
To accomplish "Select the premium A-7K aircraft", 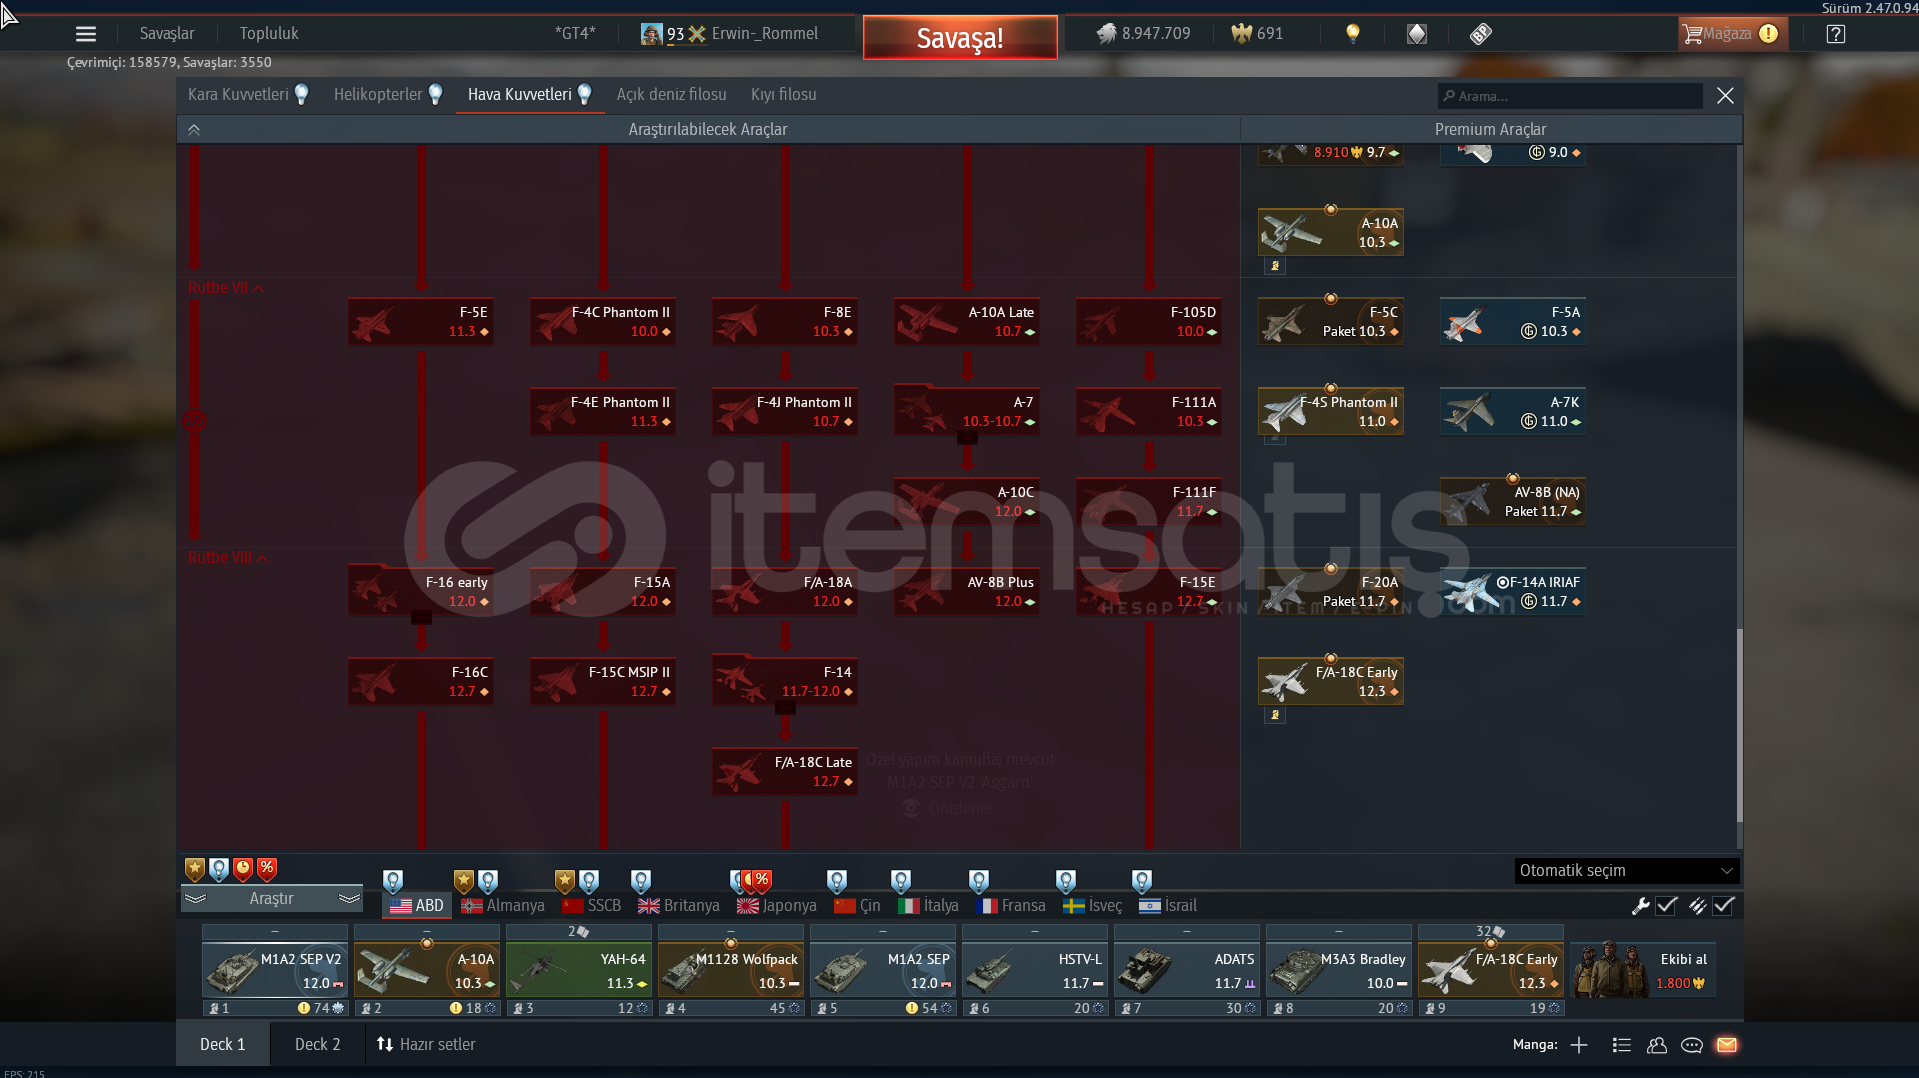I will pos(1513,412).
